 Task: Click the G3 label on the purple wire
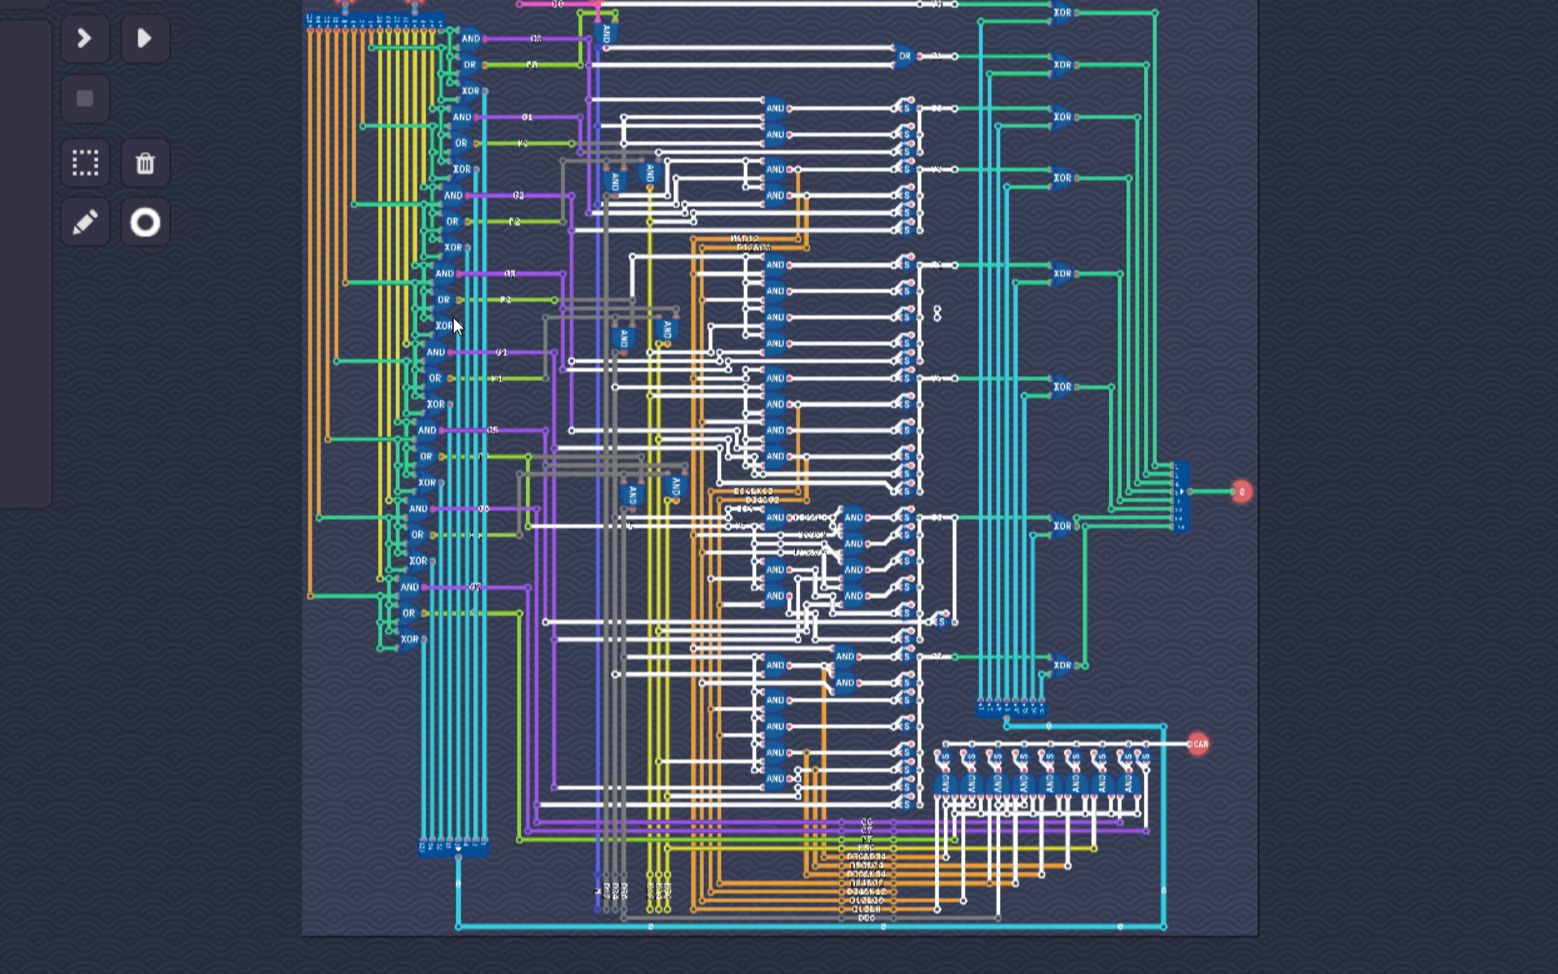tap(510, 274)
